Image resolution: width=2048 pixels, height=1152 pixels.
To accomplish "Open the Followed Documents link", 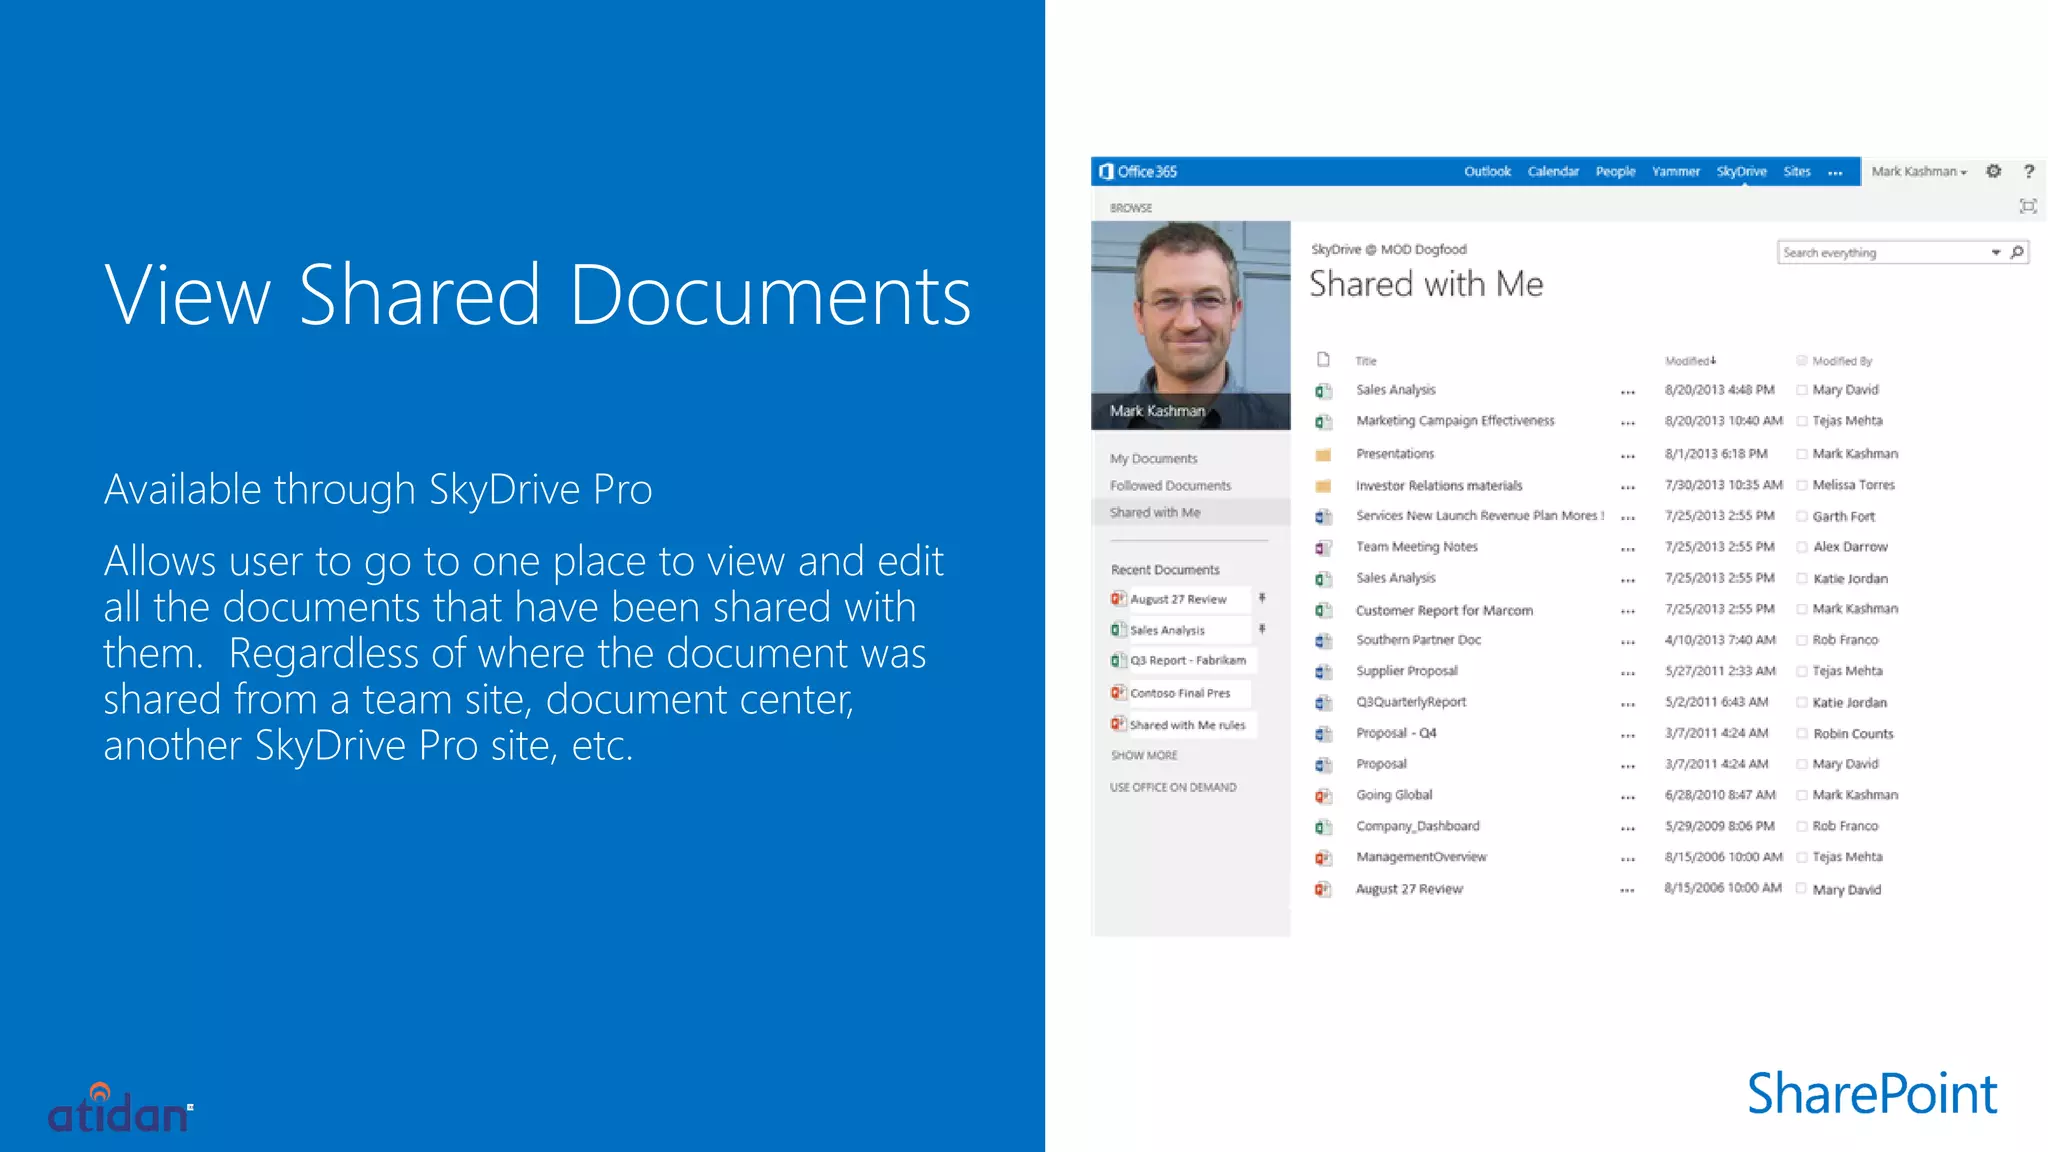I will pos(1170,485).
